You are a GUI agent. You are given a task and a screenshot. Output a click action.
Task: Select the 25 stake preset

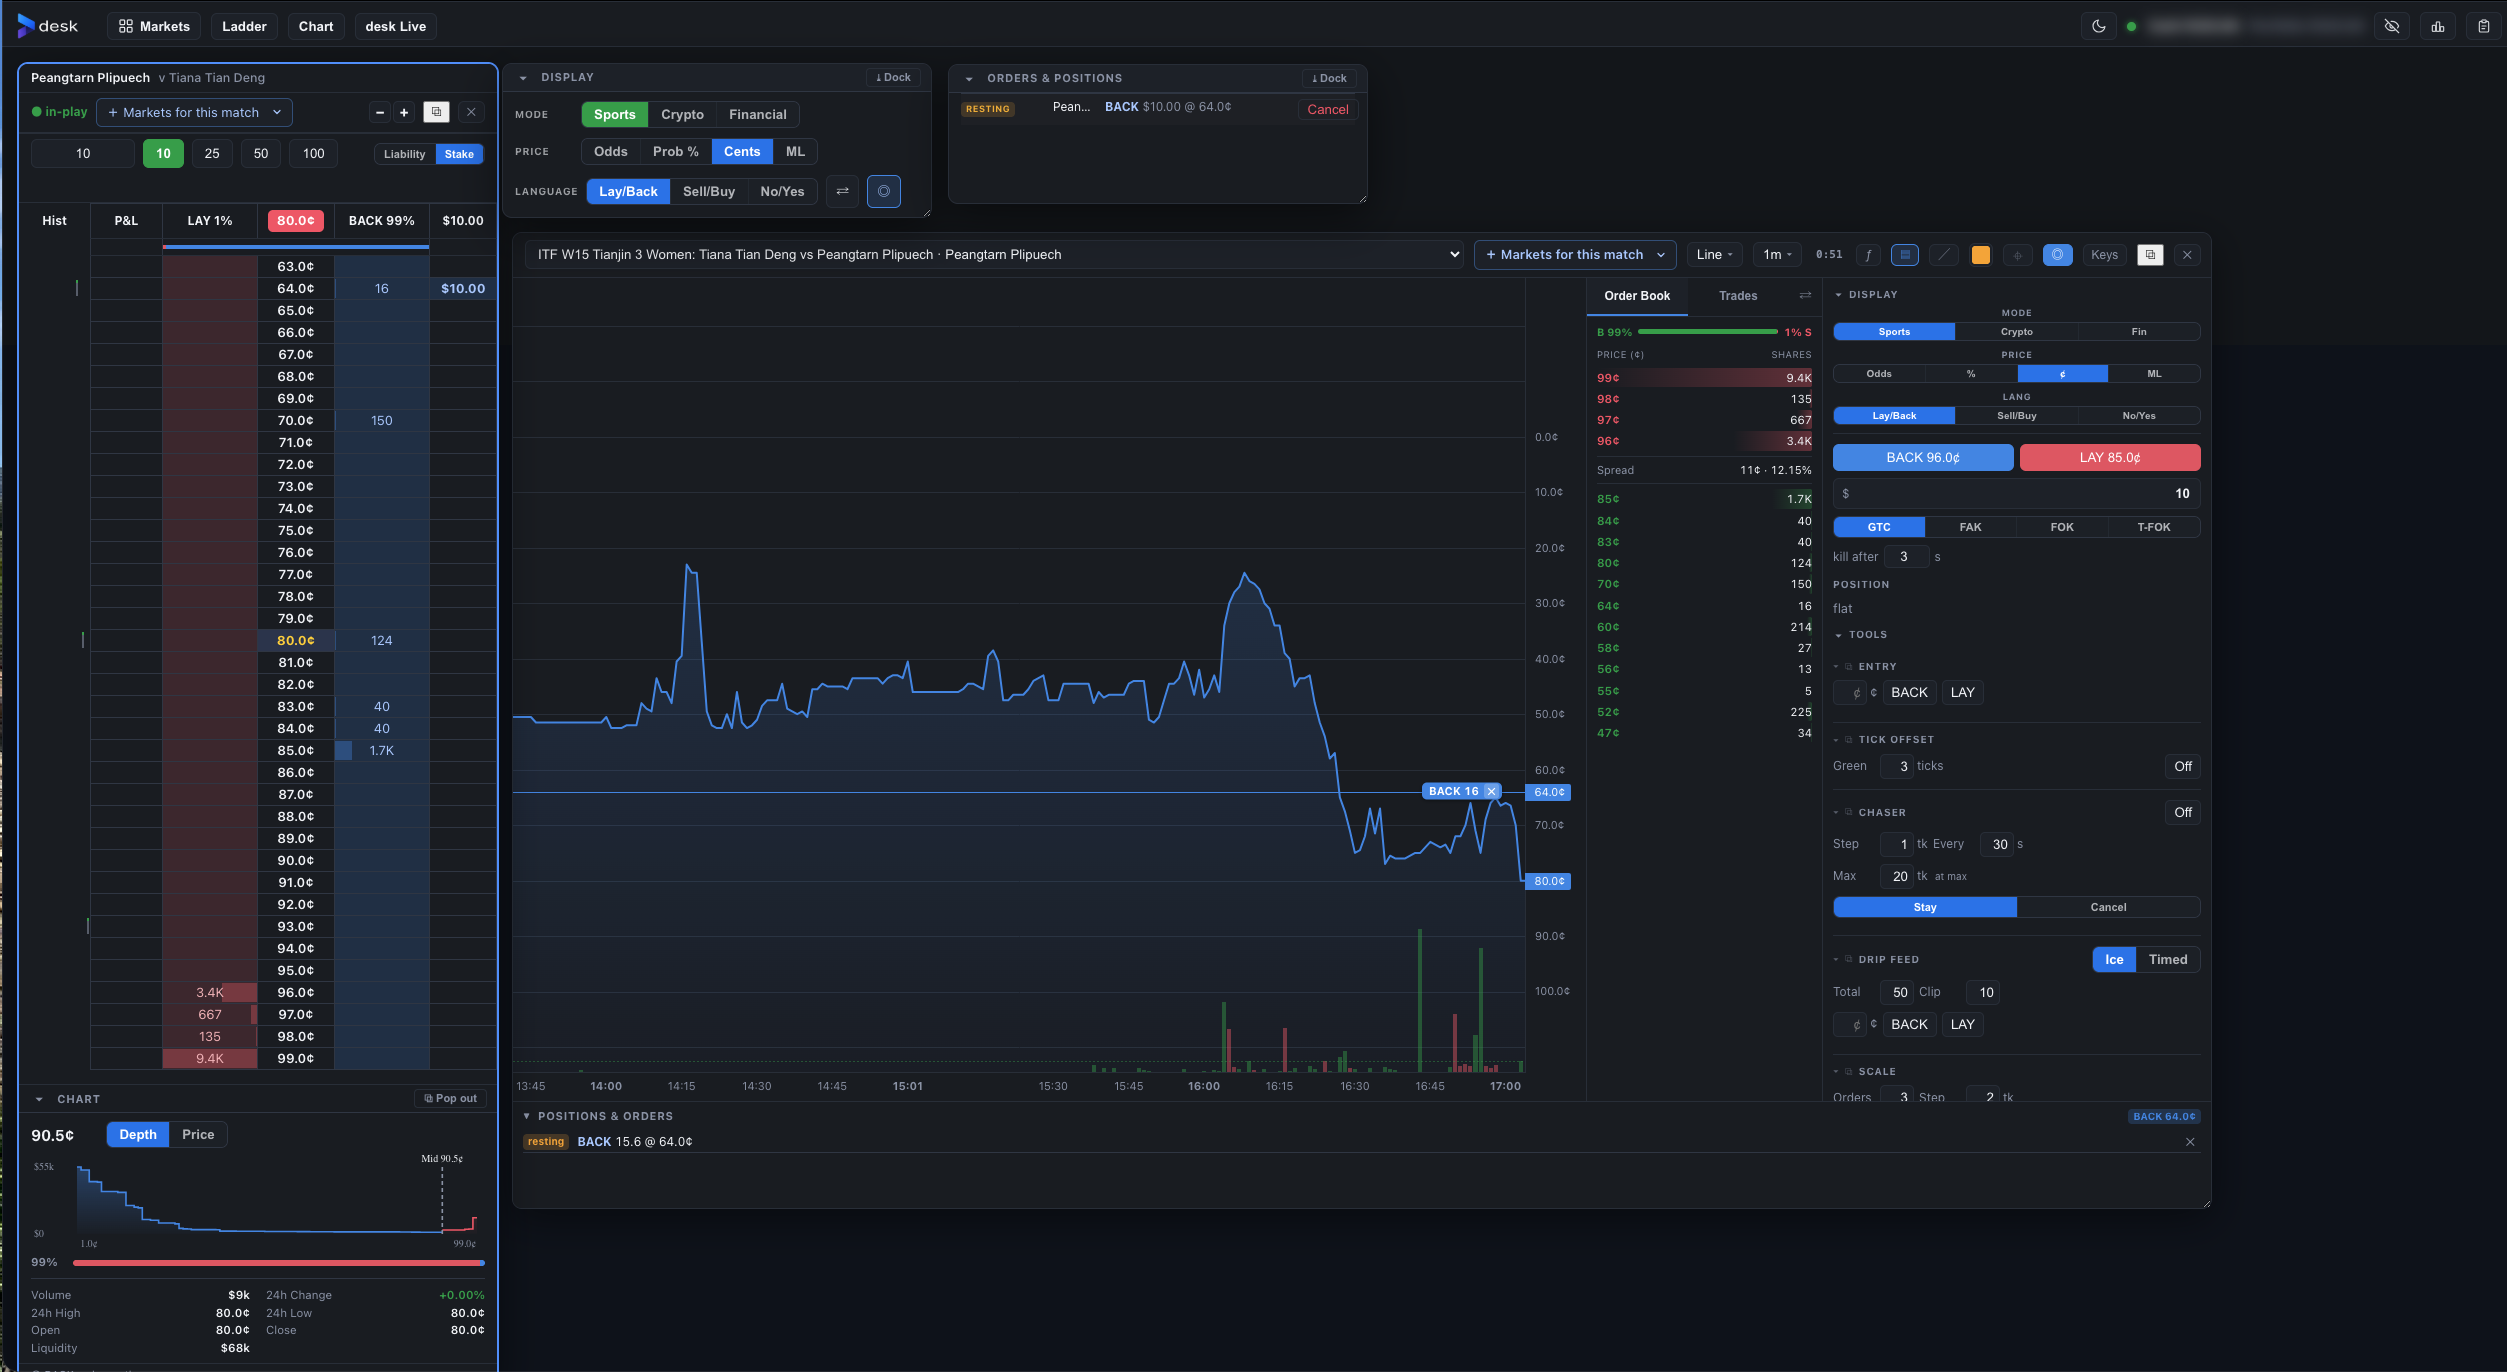coord(212,153)
